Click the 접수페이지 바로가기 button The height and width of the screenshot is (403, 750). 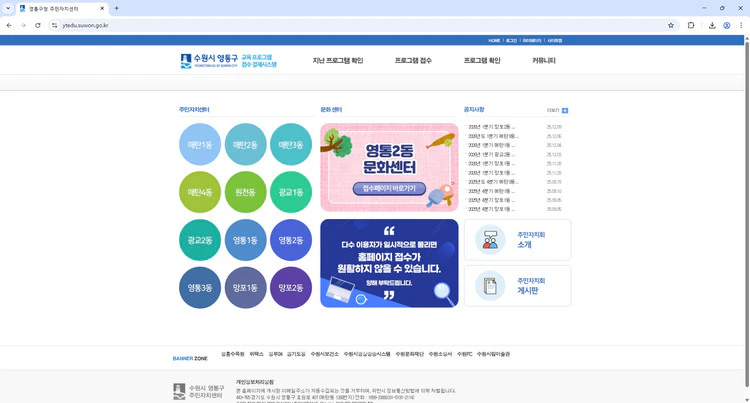pos(389,188)
